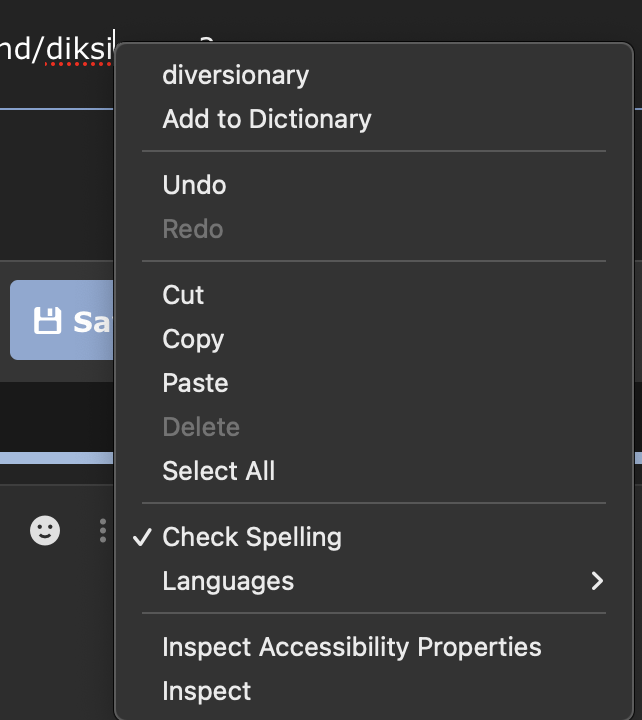The height and width of the screenshot is (720, 642).
Task: Click the checkmark beside Check Spelling
Action: click(x=142, y=537)
